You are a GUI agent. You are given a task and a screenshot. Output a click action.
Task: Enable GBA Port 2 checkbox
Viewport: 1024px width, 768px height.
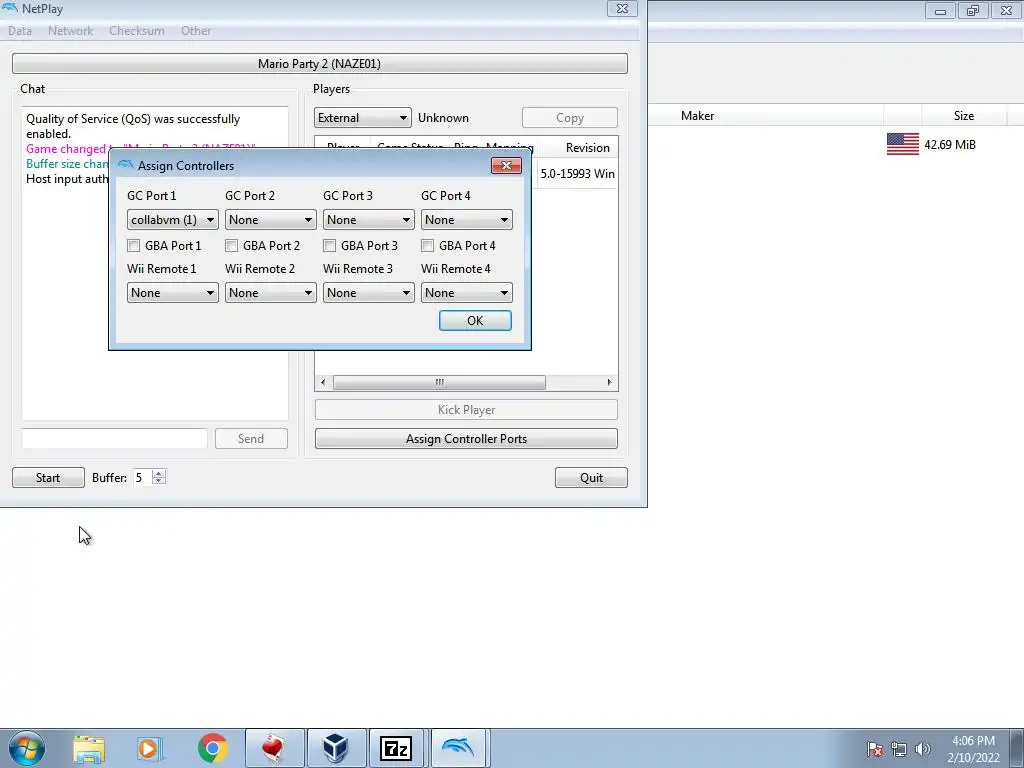pos(231,246)
